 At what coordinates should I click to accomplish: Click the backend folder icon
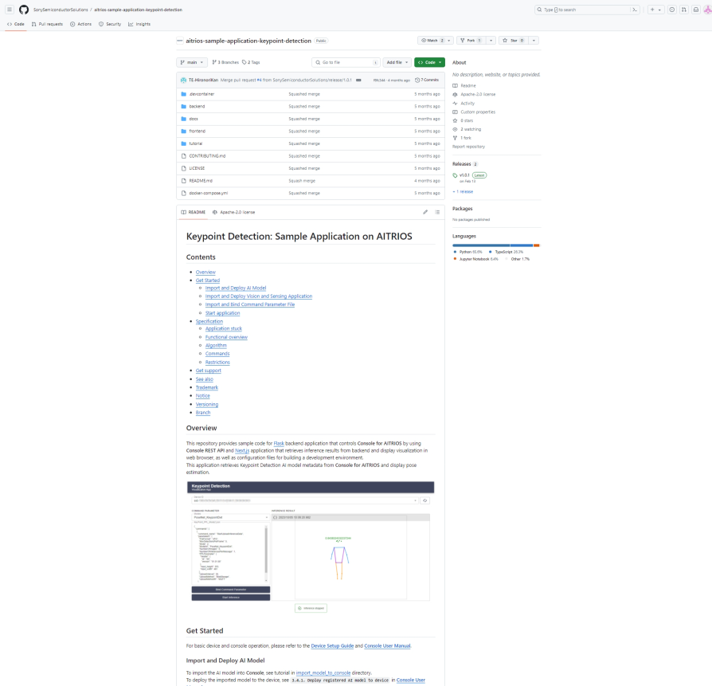coord(183,106)
